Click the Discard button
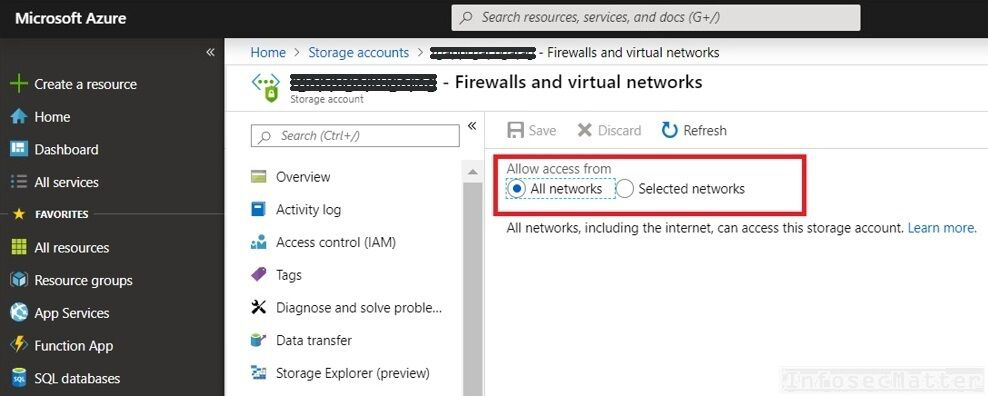This screenshot has width=988, height=396. click(609, 131)
